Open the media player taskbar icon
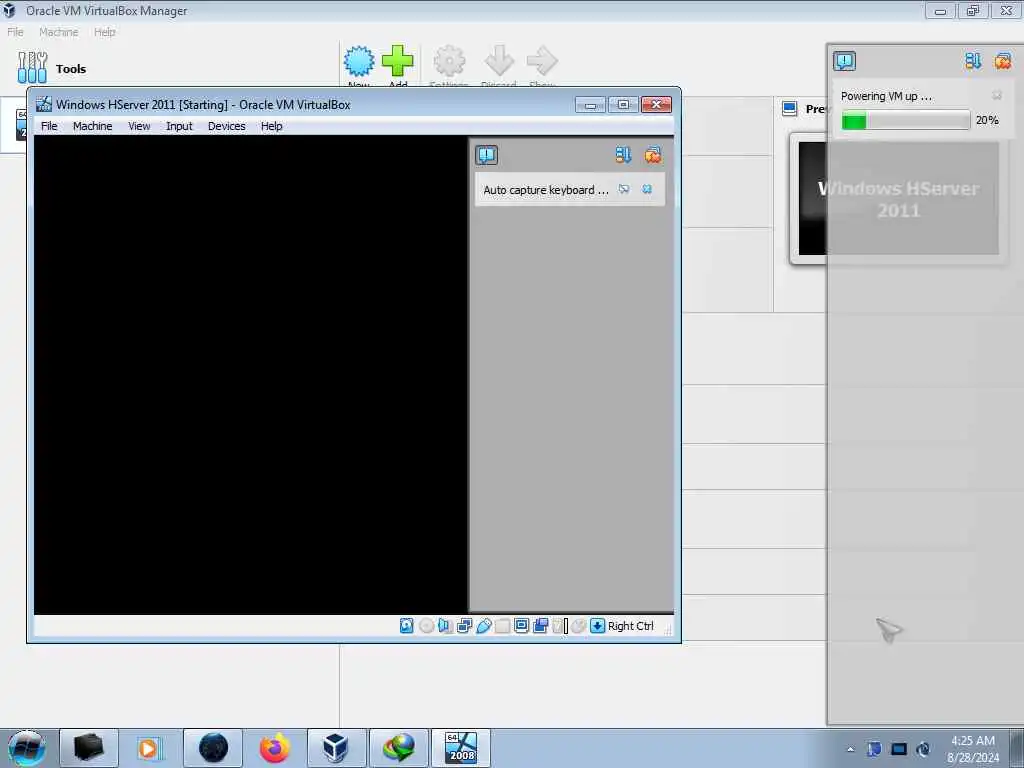 click(x=148, y=748)
